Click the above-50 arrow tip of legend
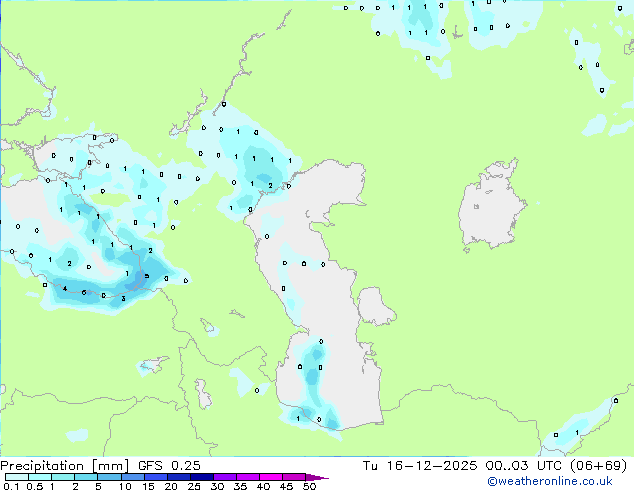Screen dimensions: 634x490 point(317,477)
